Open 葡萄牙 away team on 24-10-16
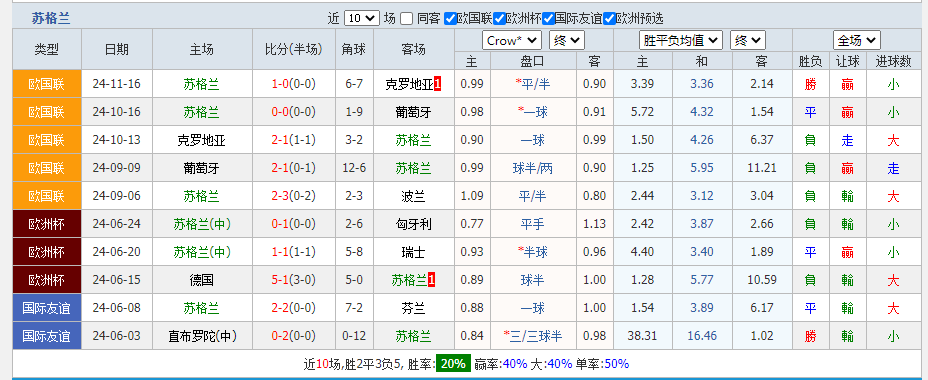This screenshot has height=380, width=928. point(414,112)
